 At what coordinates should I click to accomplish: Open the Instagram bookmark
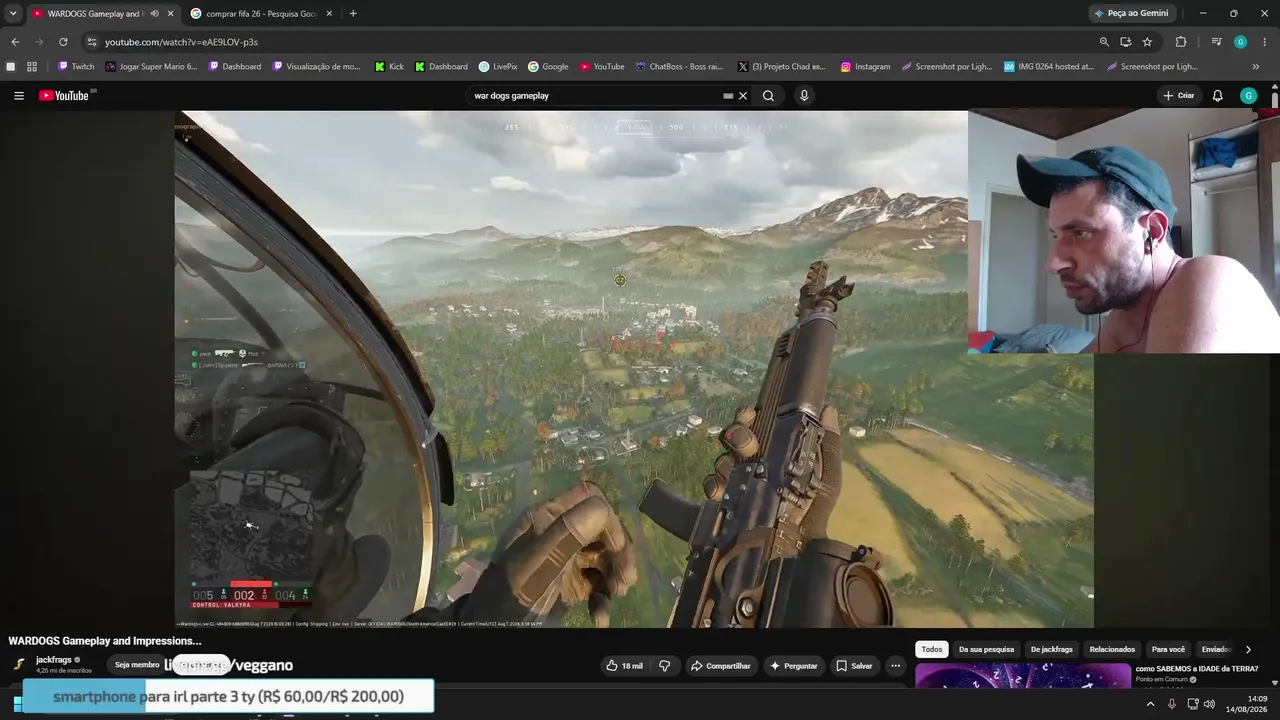click(x=865, y=67)
